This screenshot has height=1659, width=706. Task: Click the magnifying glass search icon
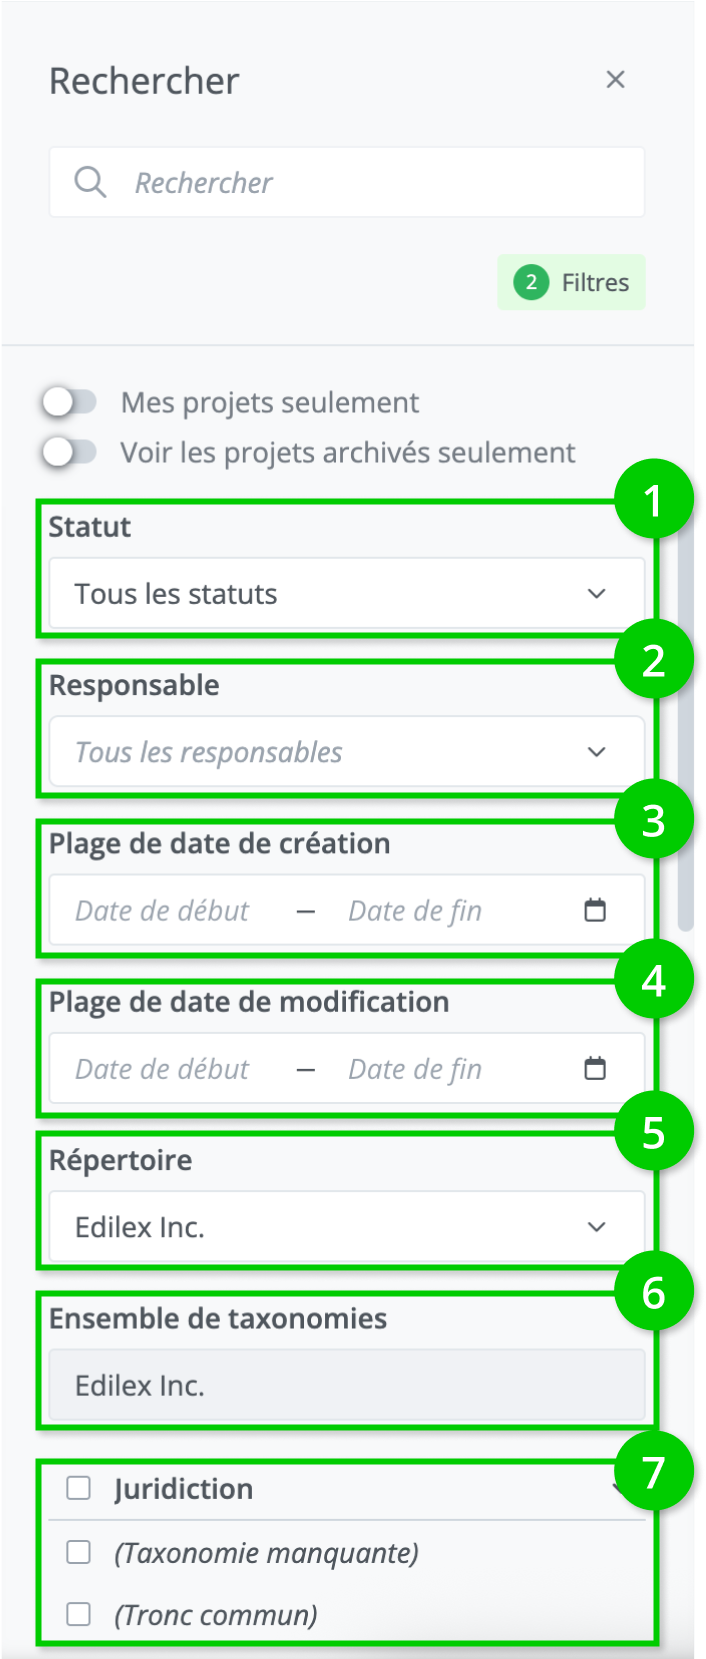point(90,182)
